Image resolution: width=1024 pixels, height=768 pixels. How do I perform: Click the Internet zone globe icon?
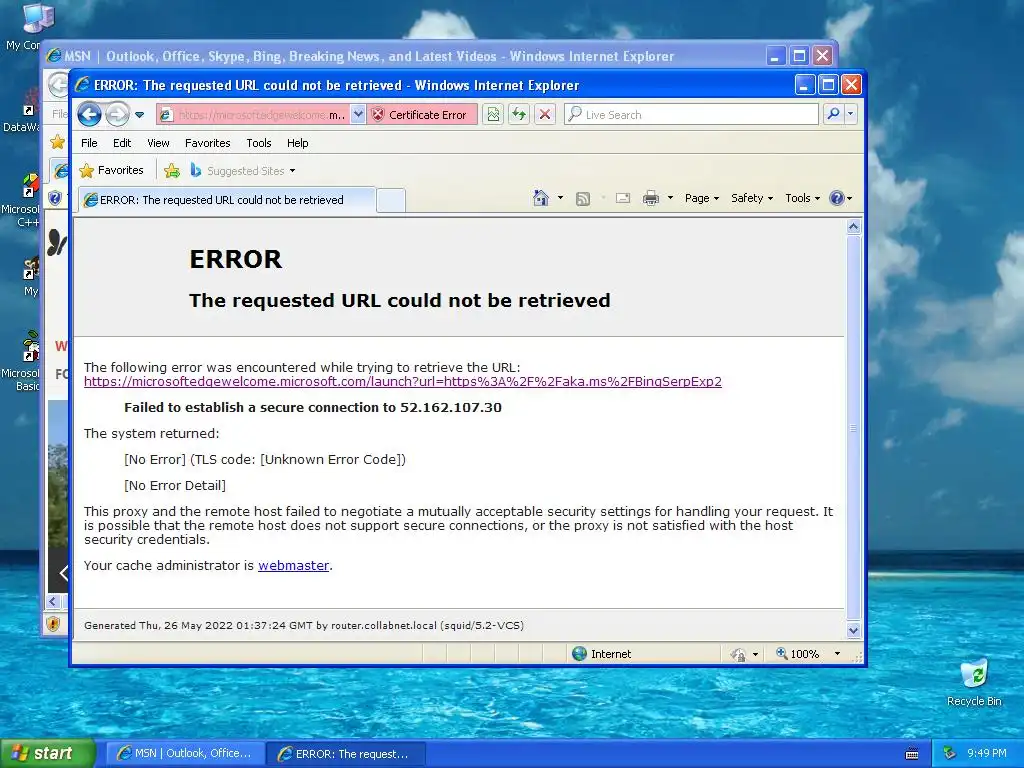[x=579, y=654]
